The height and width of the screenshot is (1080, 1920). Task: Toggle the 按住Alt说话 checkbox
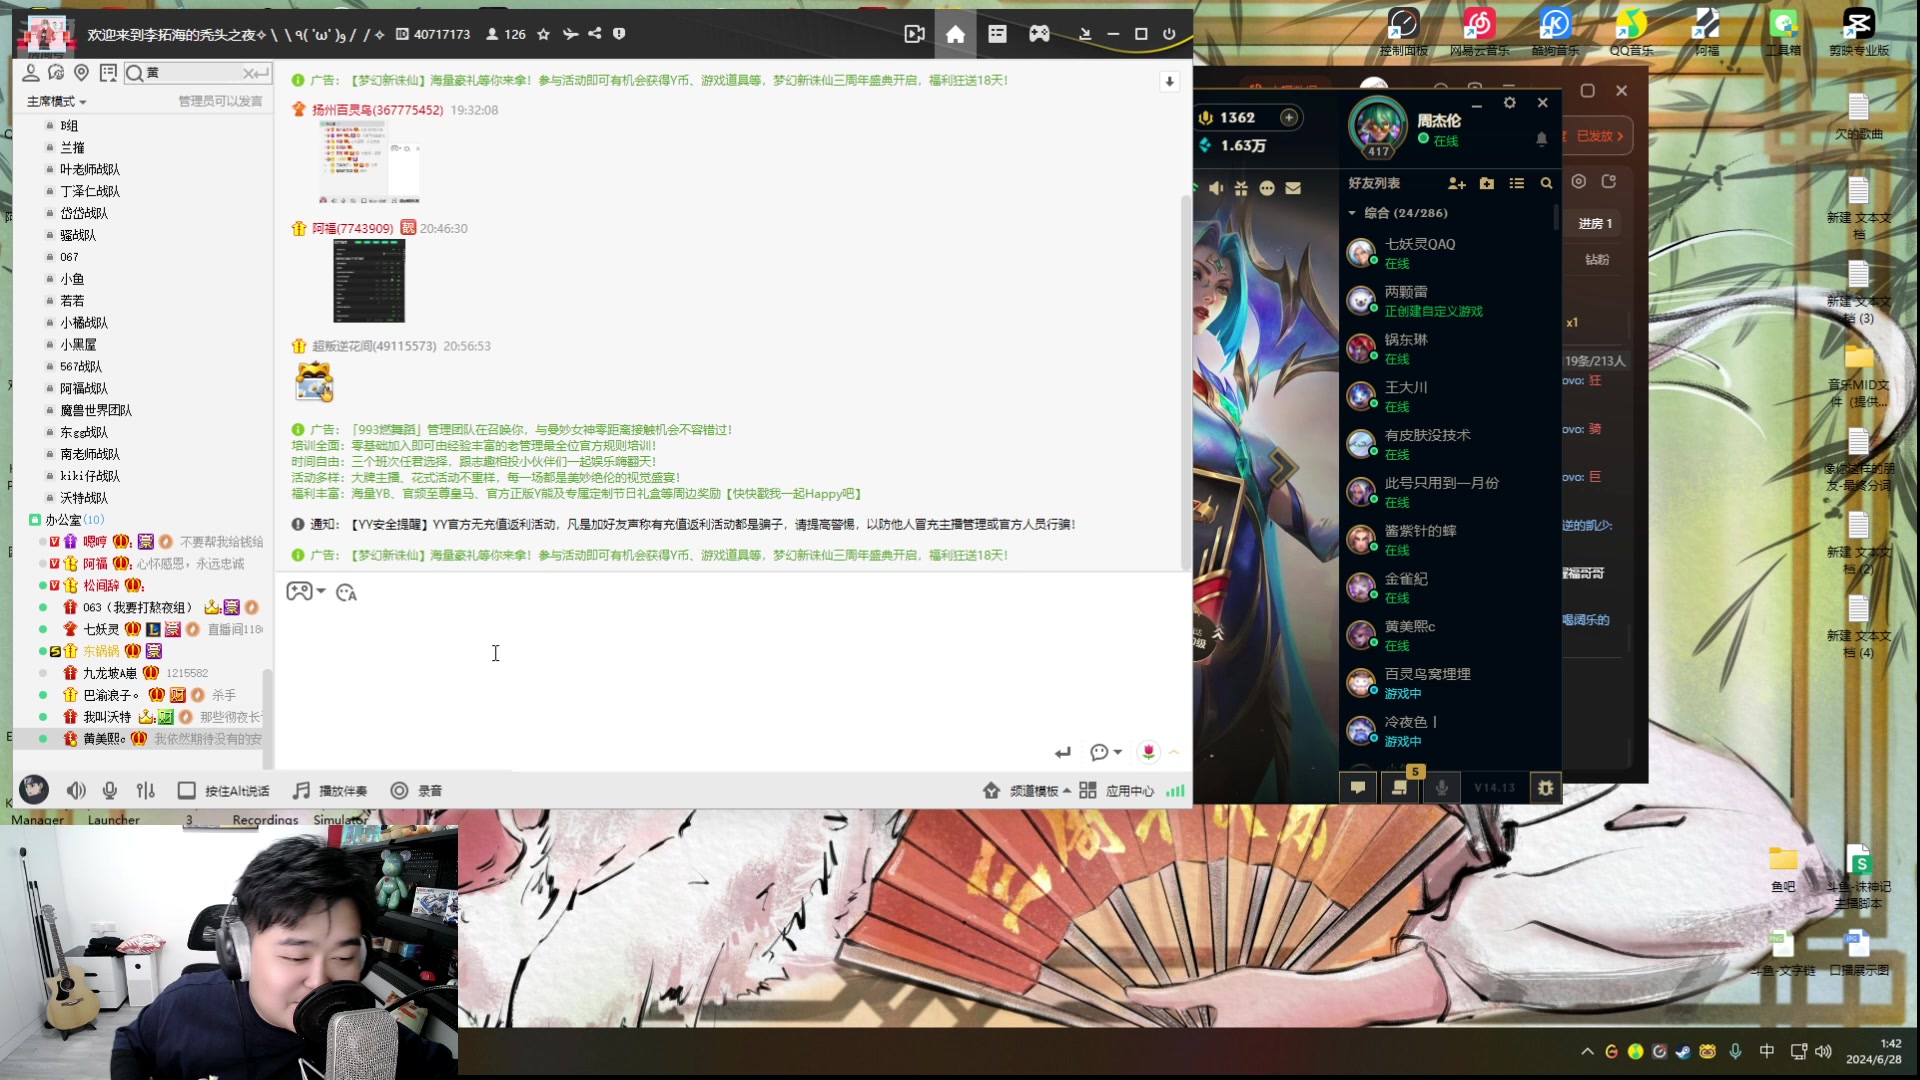[x=186, y=791]
